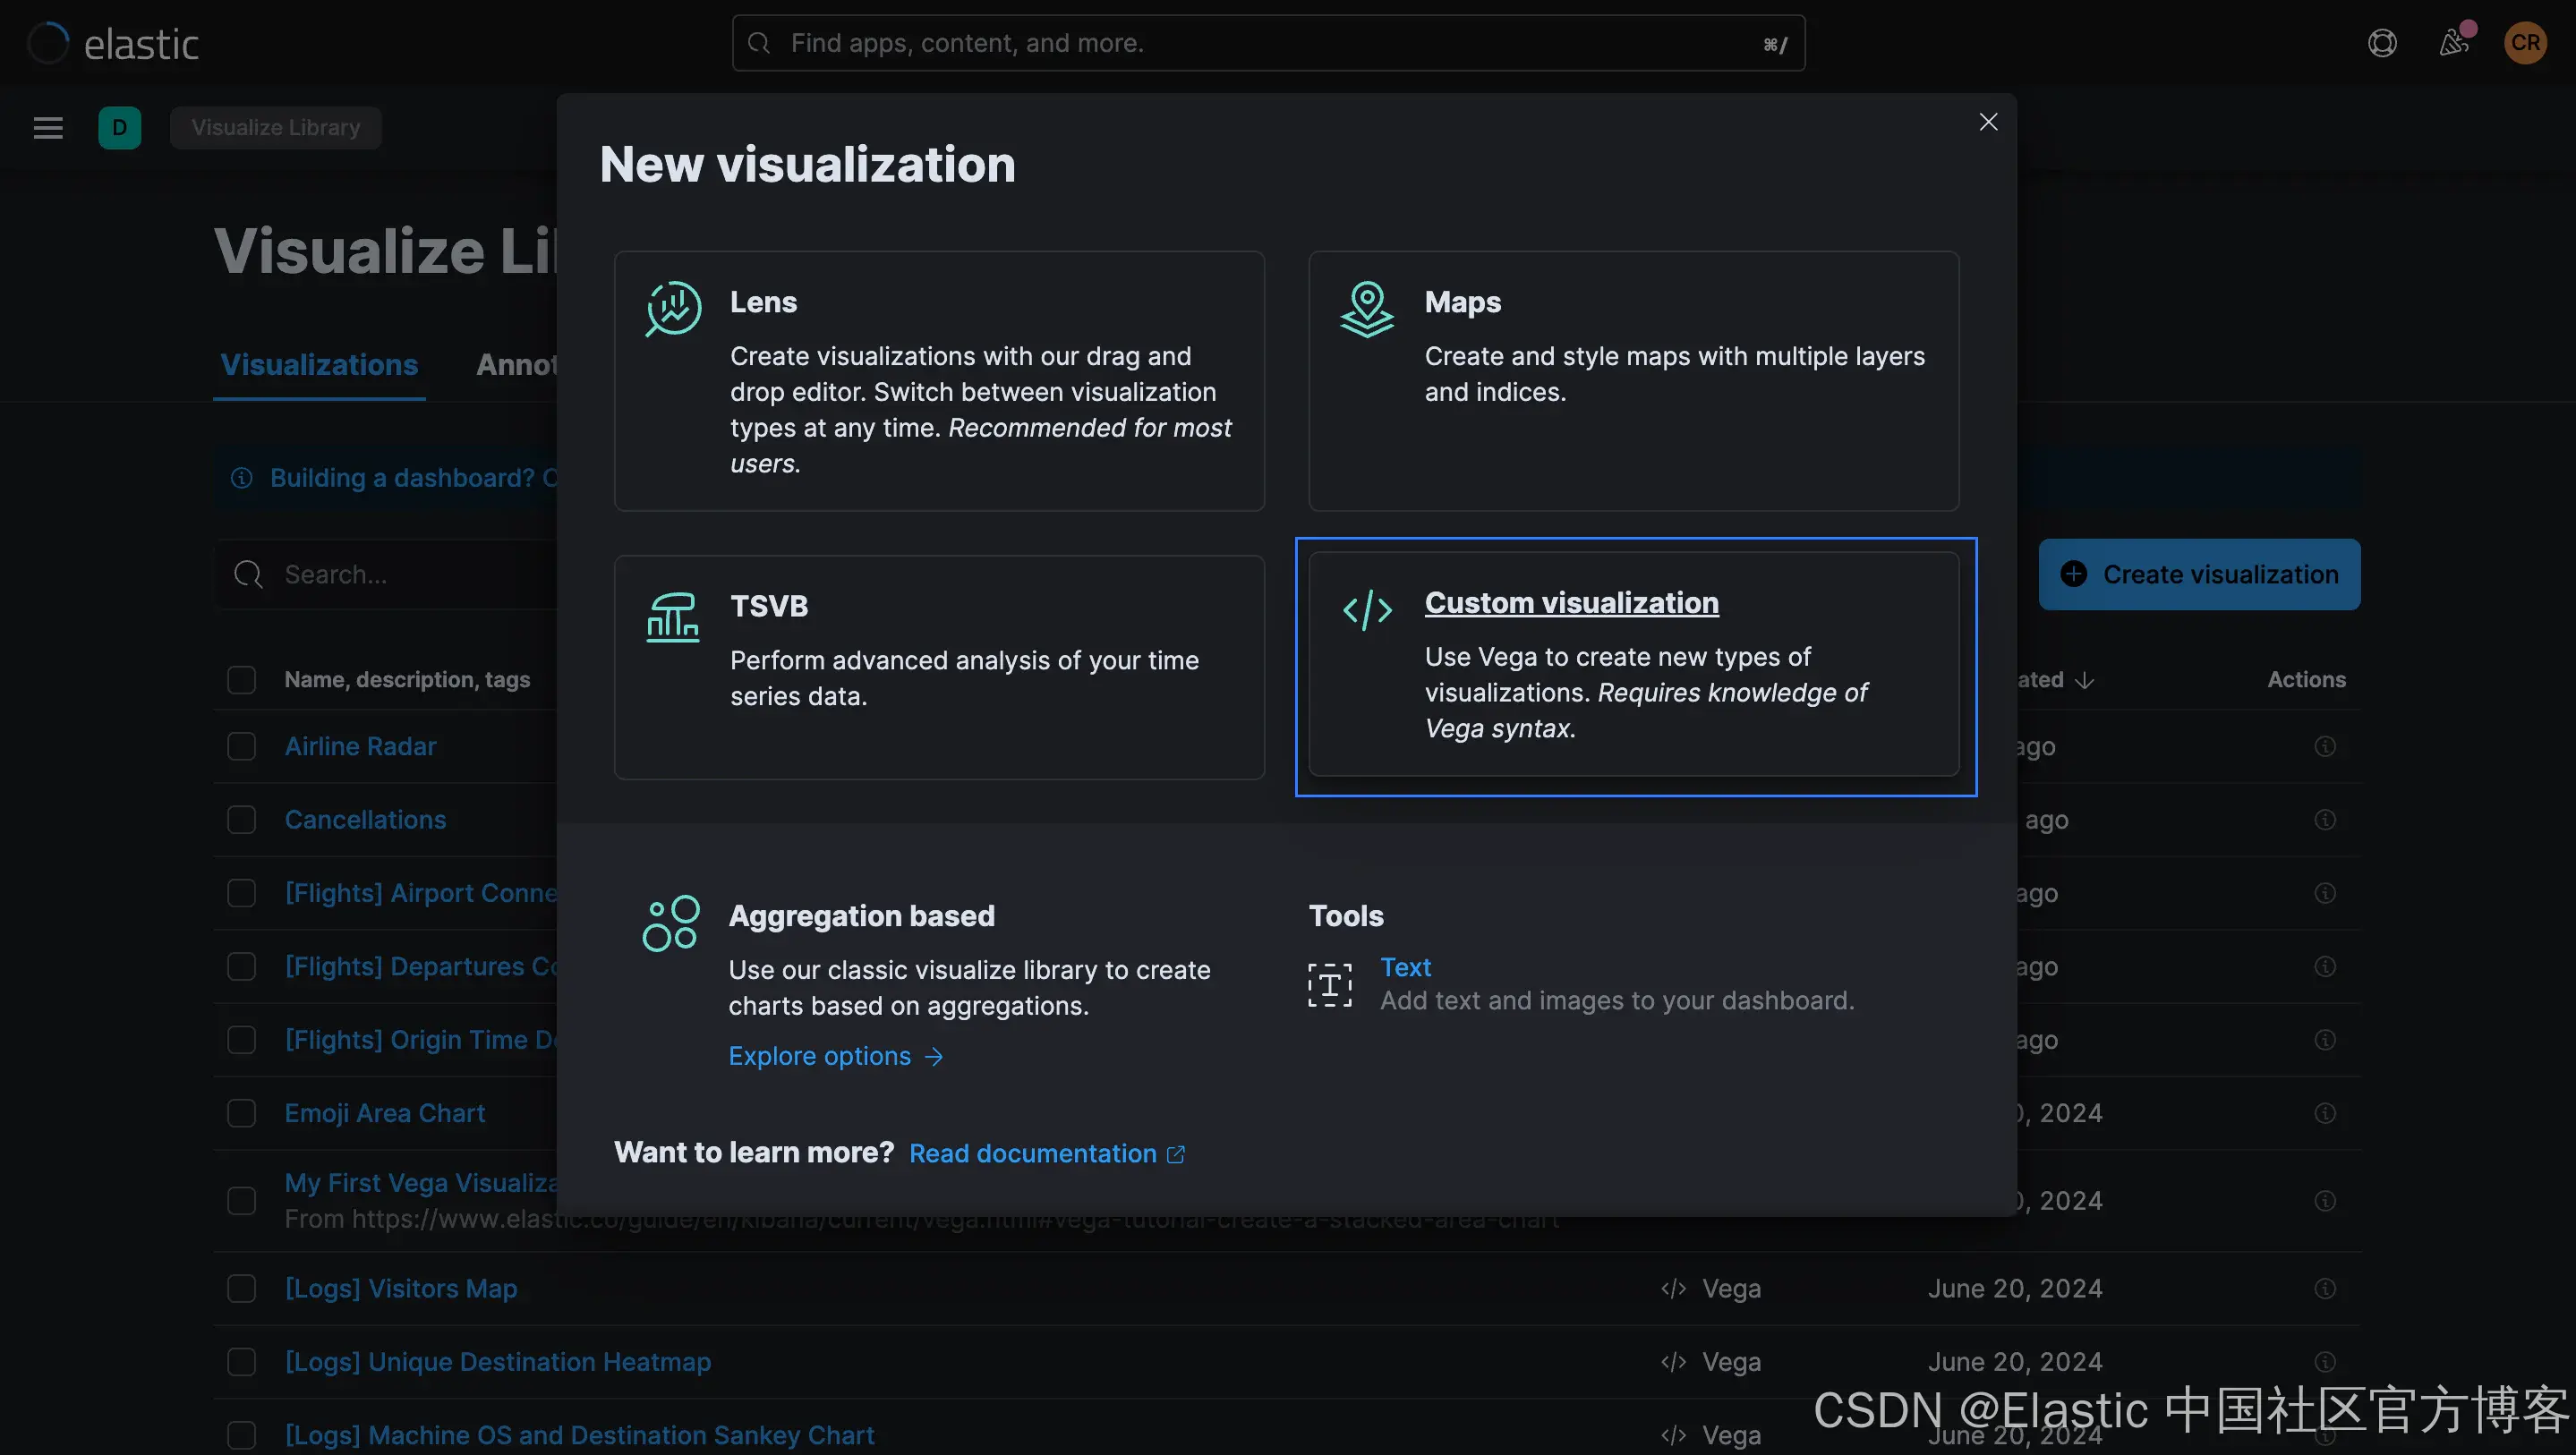Click the Aggregation based circles icon
2576x1455 pixels.
pos(670,923)
